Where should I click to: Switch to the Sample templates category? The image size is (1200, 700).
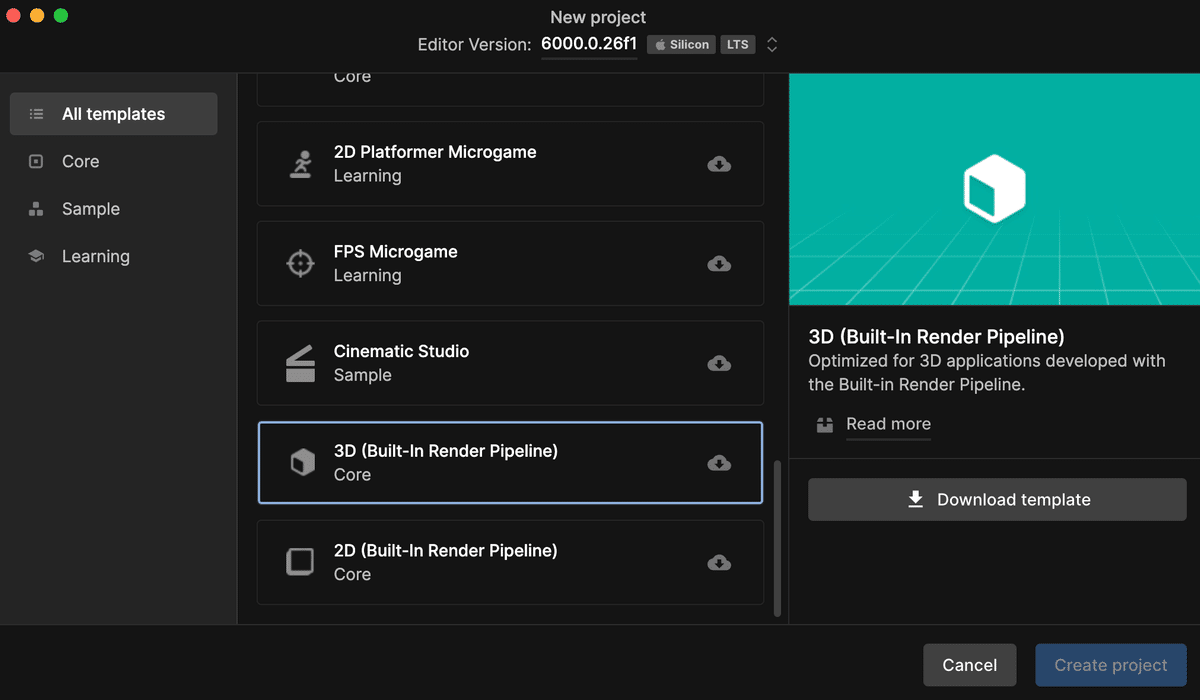coord(113,209)
